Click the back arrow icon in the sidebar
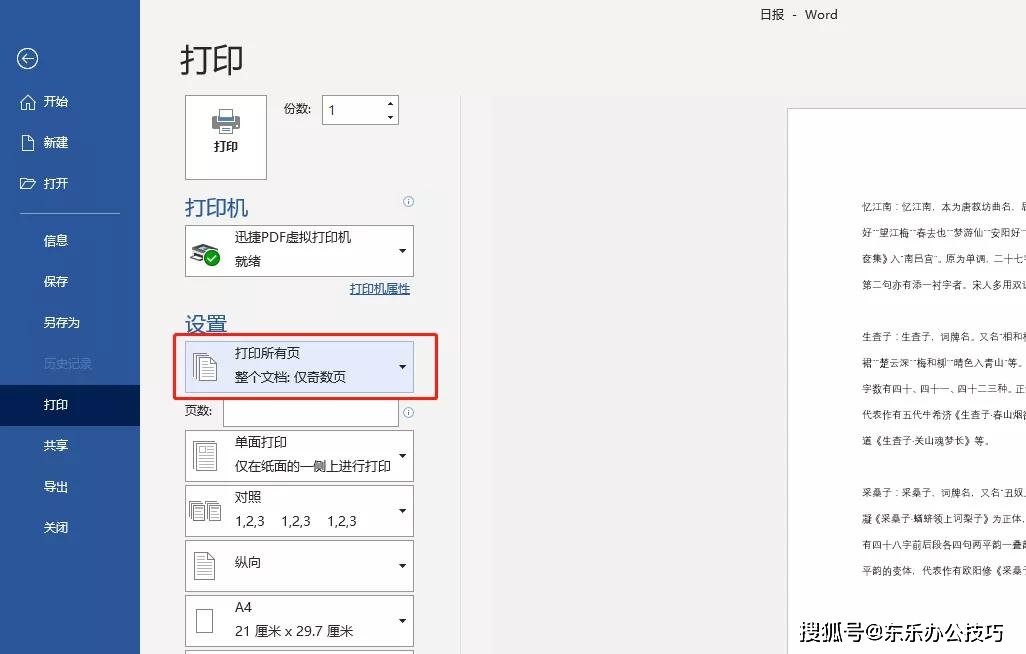The image size is (1026, 654). point(27,59)
